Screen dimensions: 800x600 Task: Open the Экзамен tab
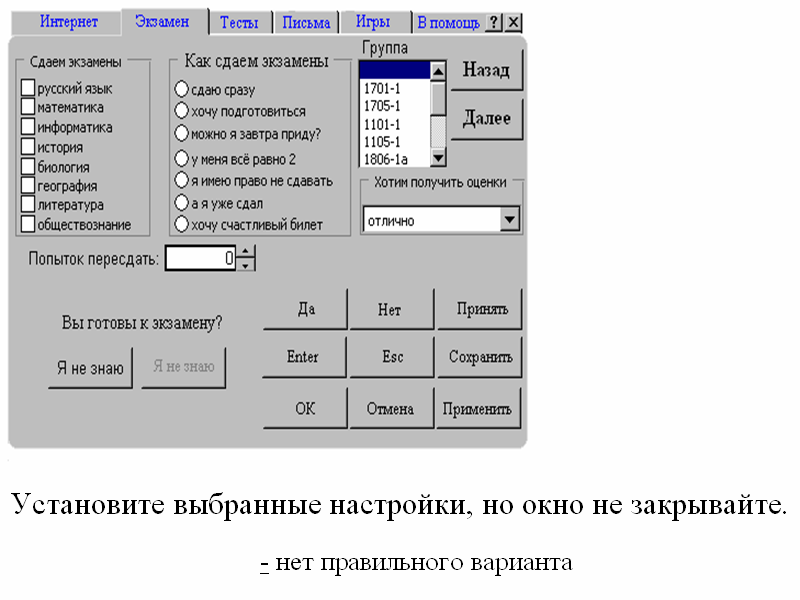[x=162, y=21]
